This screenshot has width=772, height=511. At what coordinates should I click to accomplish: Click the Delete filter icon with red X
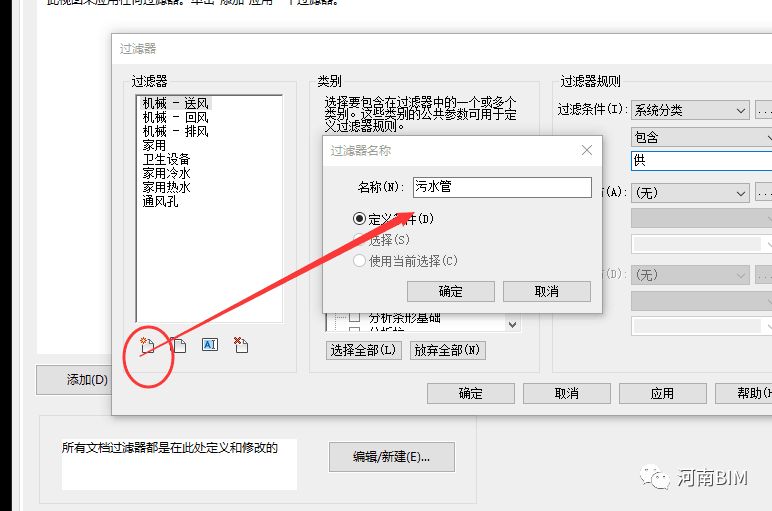coord(241,345)
